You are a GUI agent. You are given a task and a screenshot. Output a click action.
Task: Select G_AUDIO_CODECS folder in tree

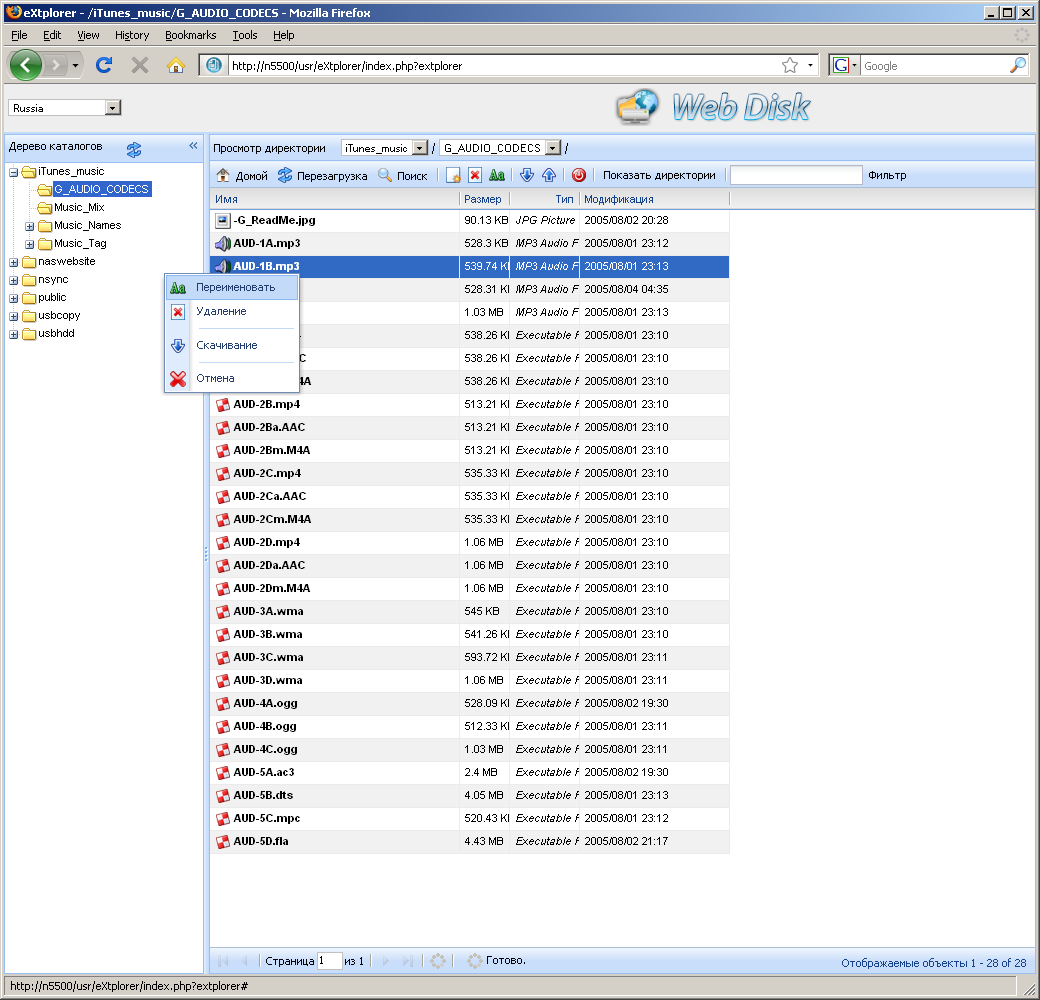(x=101, y=190)
